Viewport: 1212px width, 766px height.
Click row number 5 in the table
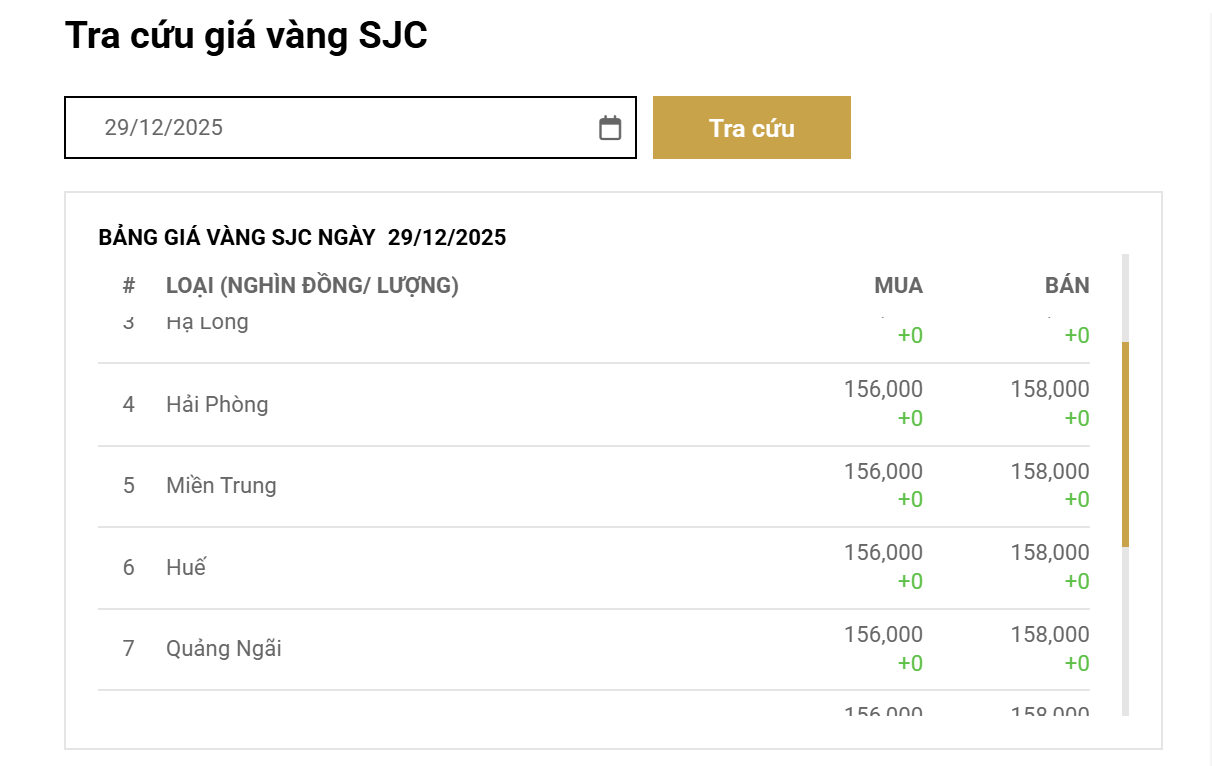click(x=128, y=486)
